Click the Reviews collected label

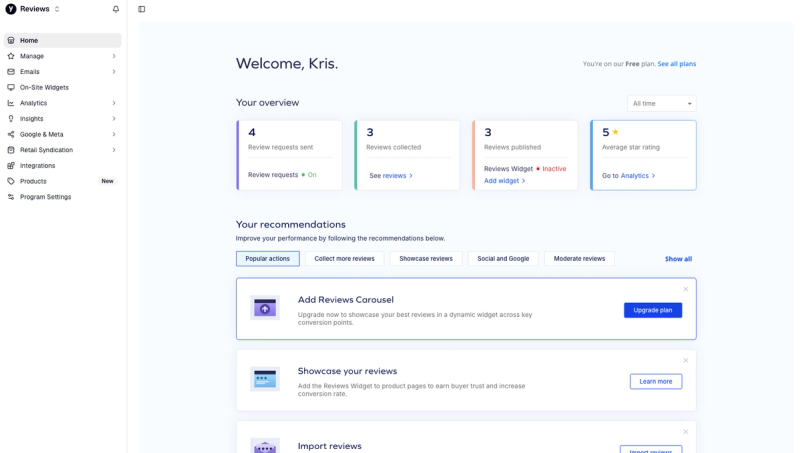[x=393, y=147]
